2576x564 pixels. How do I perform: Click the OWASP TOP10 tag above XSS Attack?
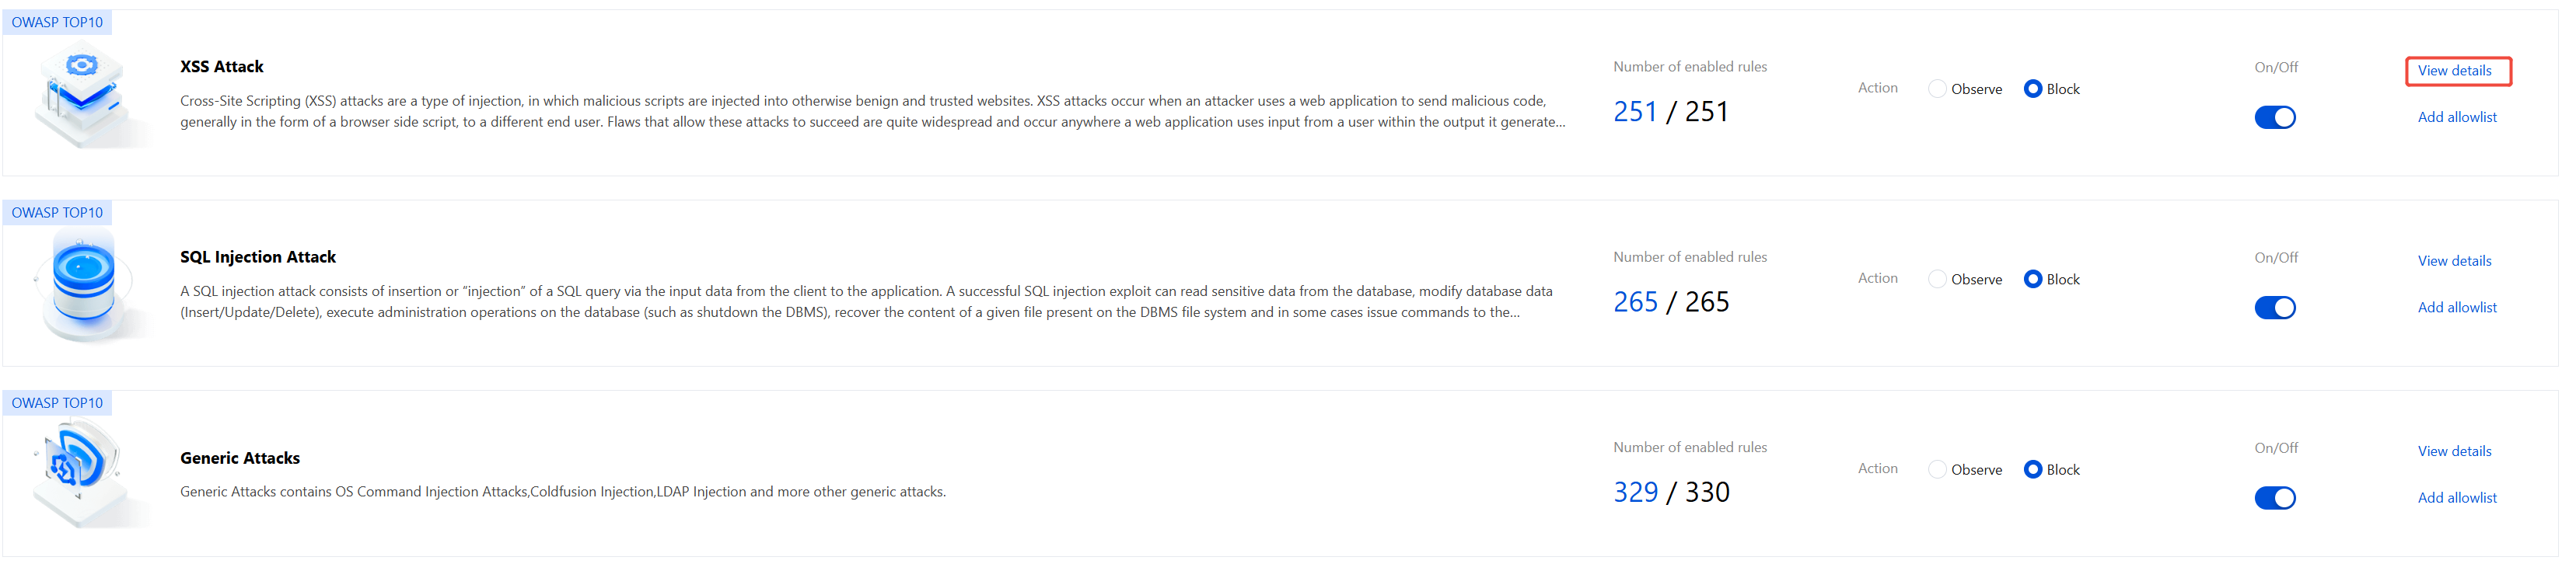coord(57,22)
